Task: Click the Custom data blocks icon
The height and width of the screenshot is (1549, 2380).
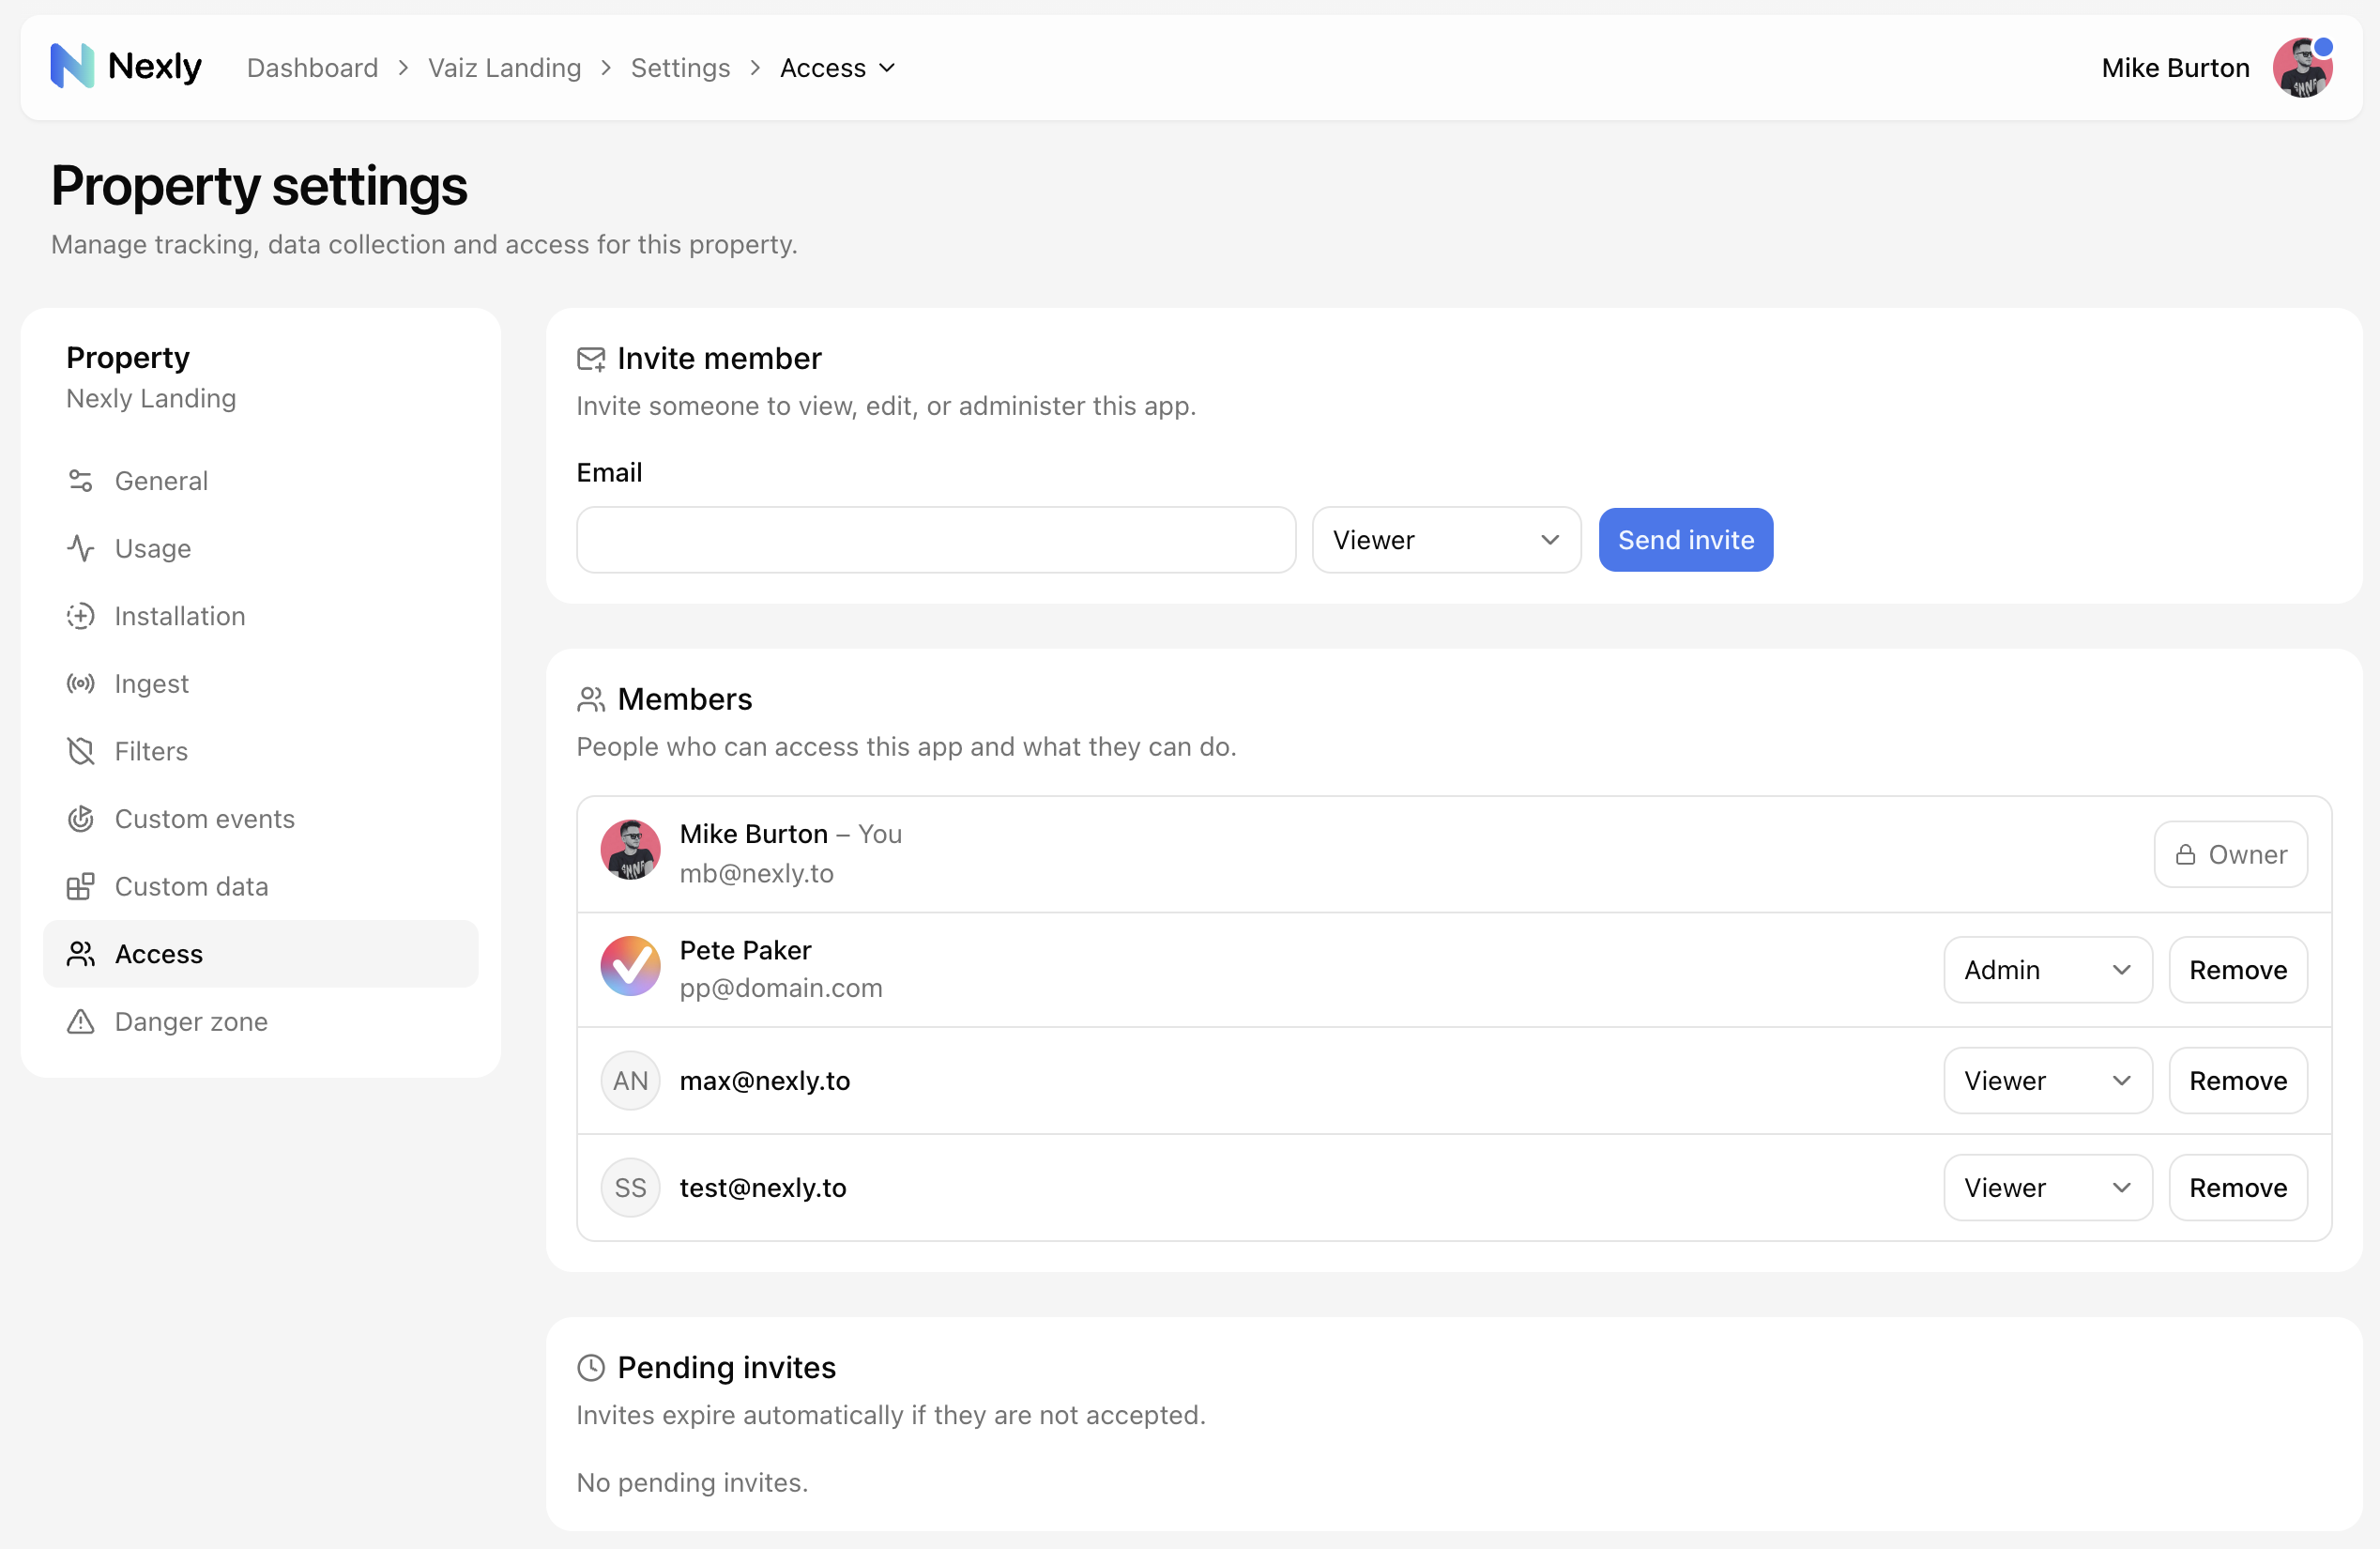Action: (x=81, y=886)
